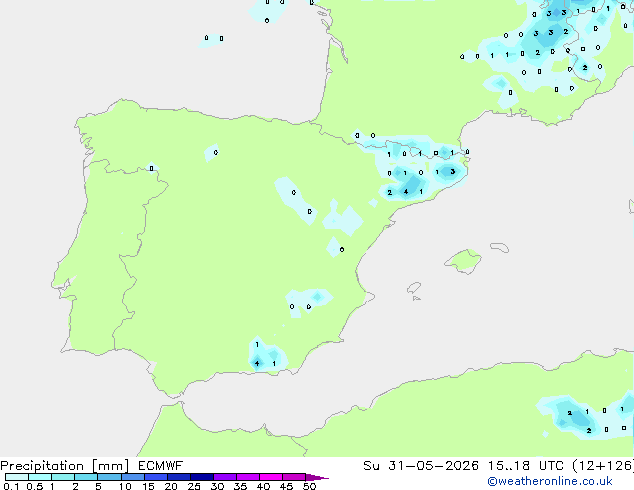634x490 pixels.
Task: Select the purple 30–35 mm legend swatch
Action: tap(225, 477)
